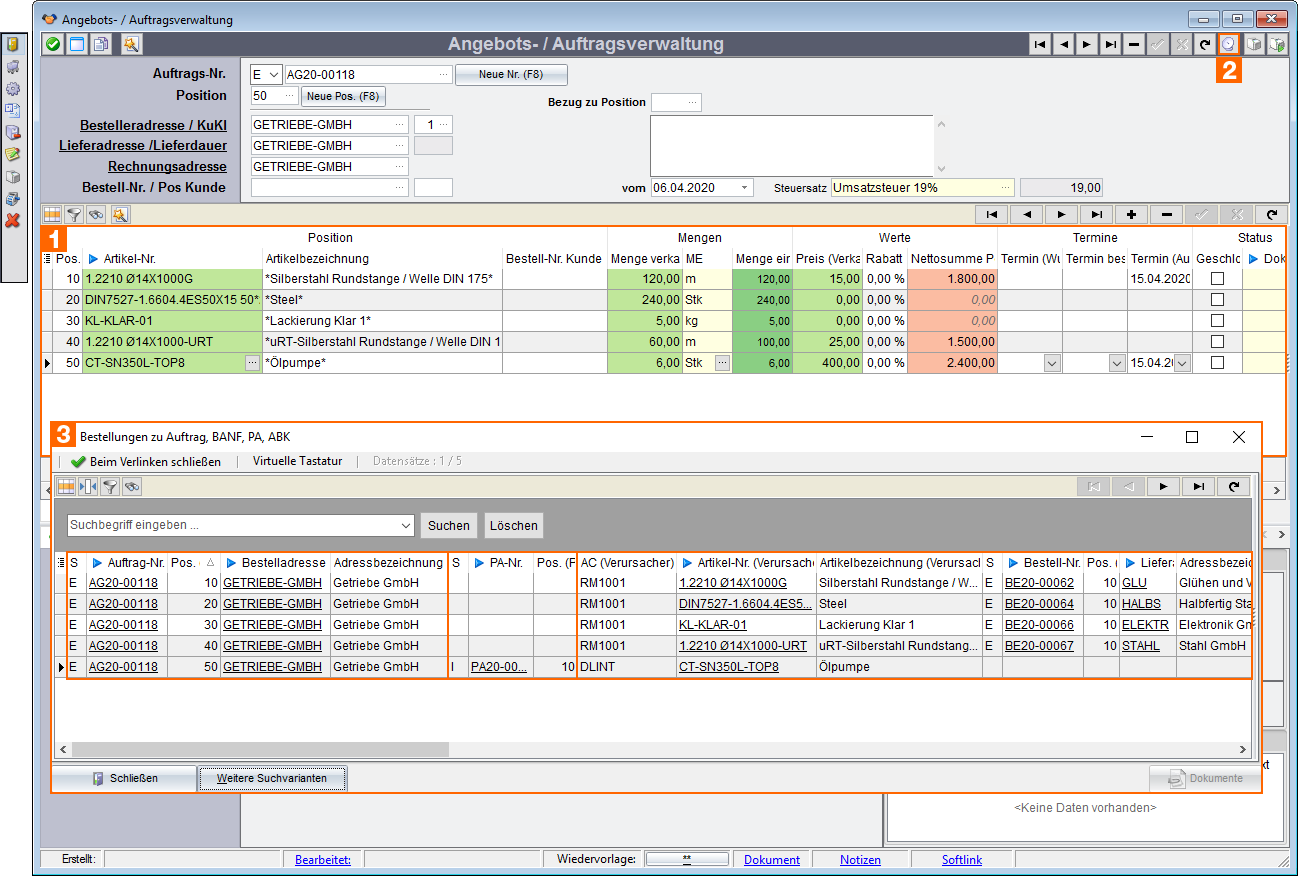This screenshot has width=1298, height=876.
Task: Open production order link PA20-00...
Action: point(499,667)
